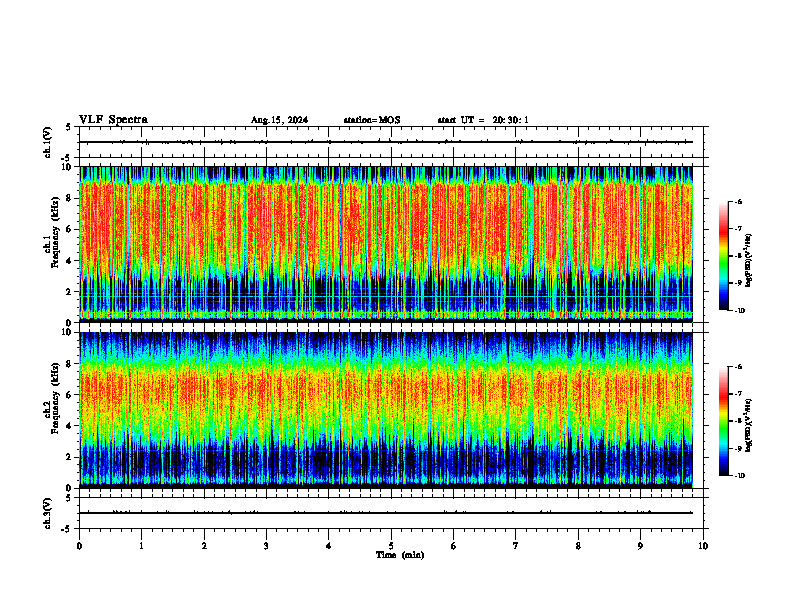792x612 pixels.
Task: Click the '-6' label on ch.2 color bar
Action: [738, 367]
